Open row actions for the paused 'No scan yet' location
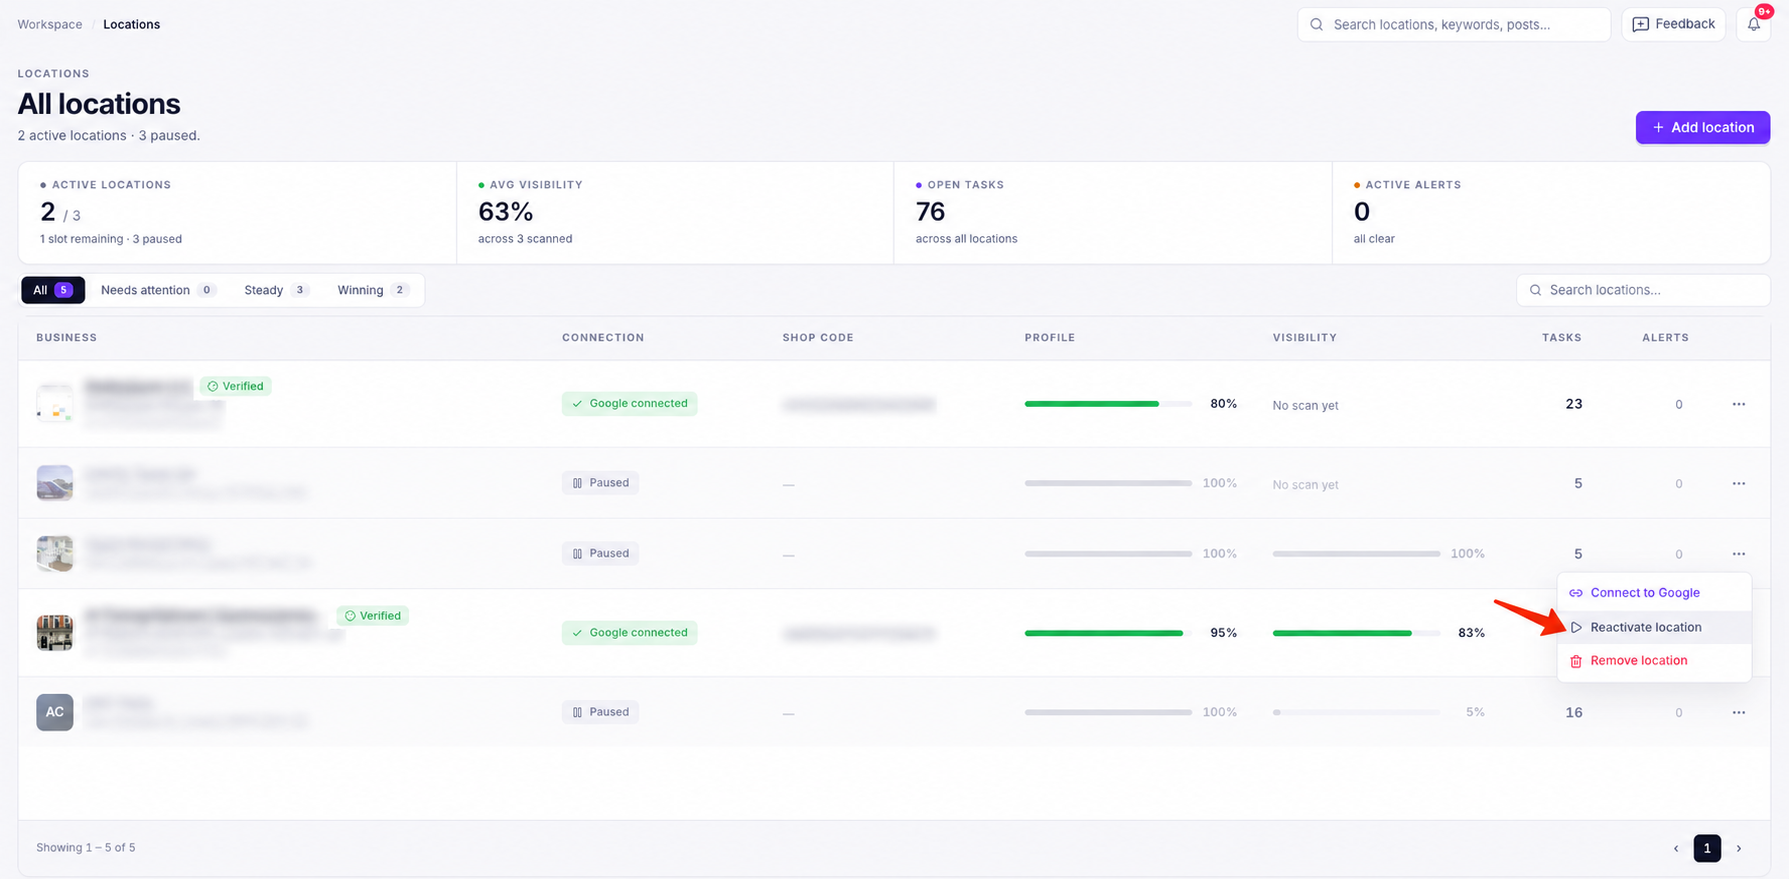The width and height of the screenshot is (1789, 879). pos(1739,483)
